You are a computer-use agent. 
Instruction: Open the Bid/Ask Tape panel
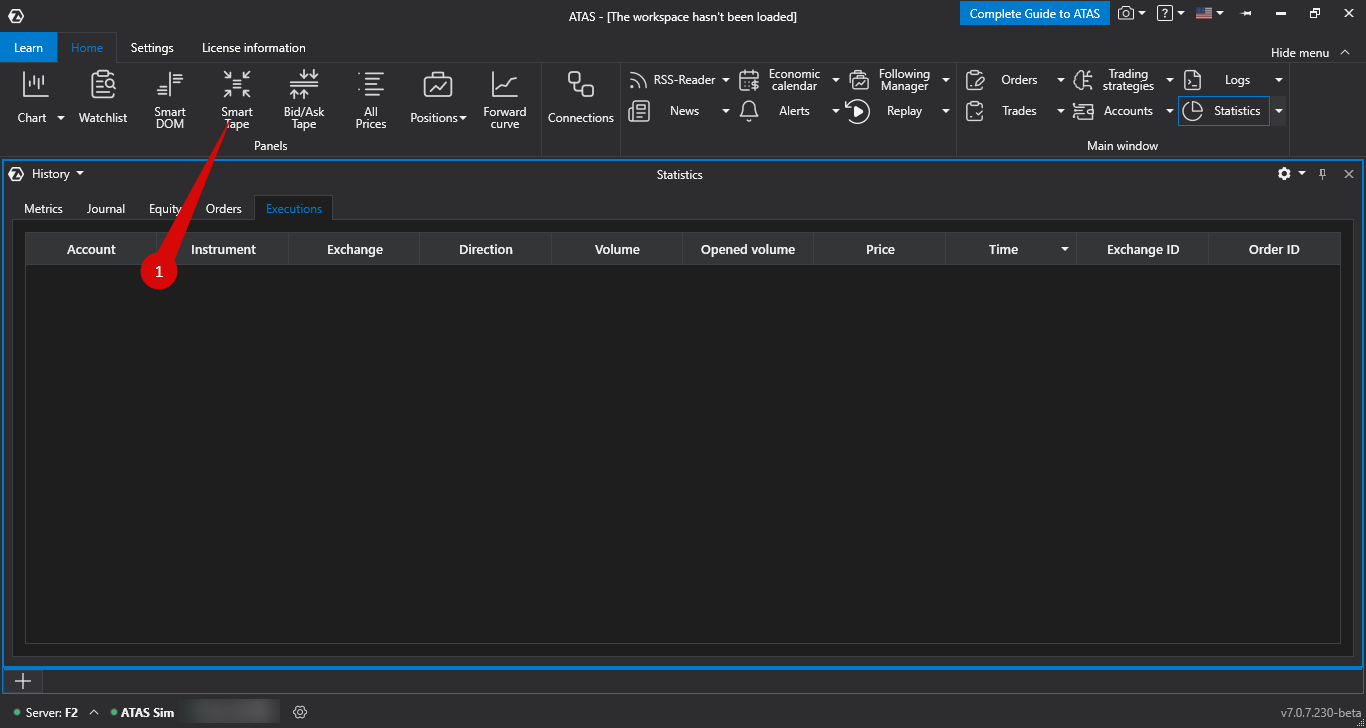304,98
